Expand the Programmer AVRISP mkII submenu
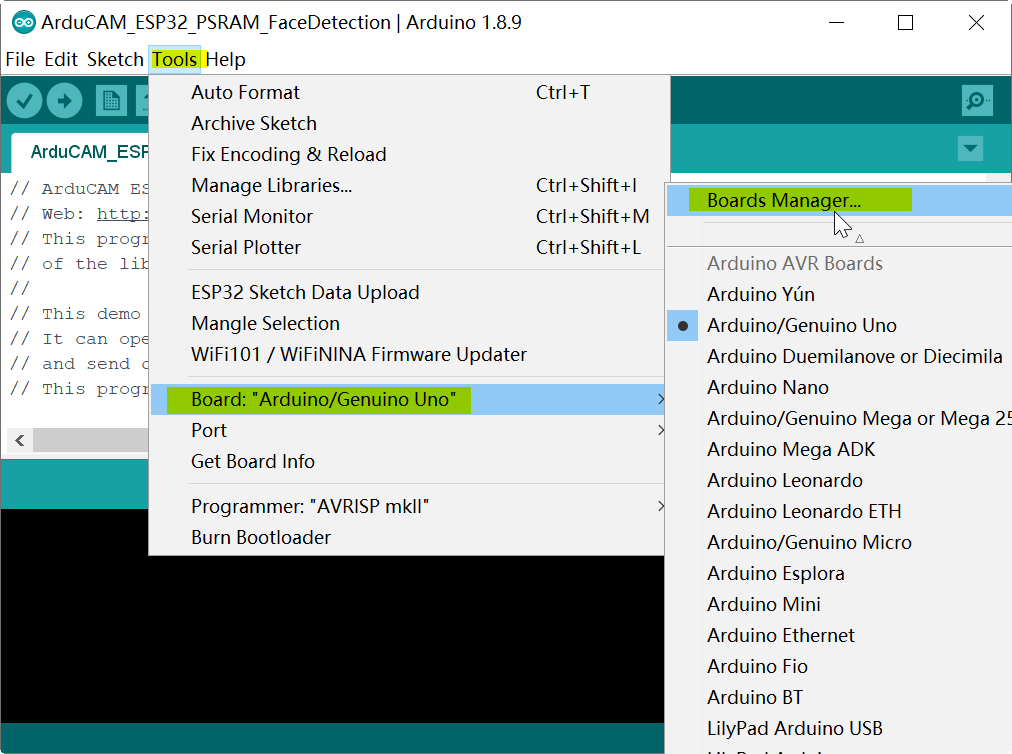1012x754 pixels. click(x=407, y=507)
